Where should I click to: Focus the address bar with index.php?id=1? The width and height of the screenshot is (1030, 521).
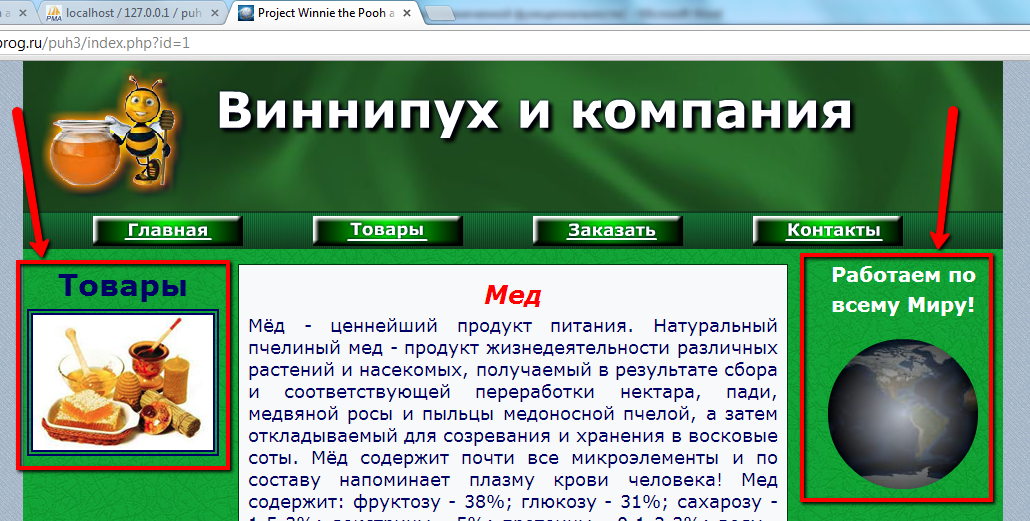click(x=515, y=43)
